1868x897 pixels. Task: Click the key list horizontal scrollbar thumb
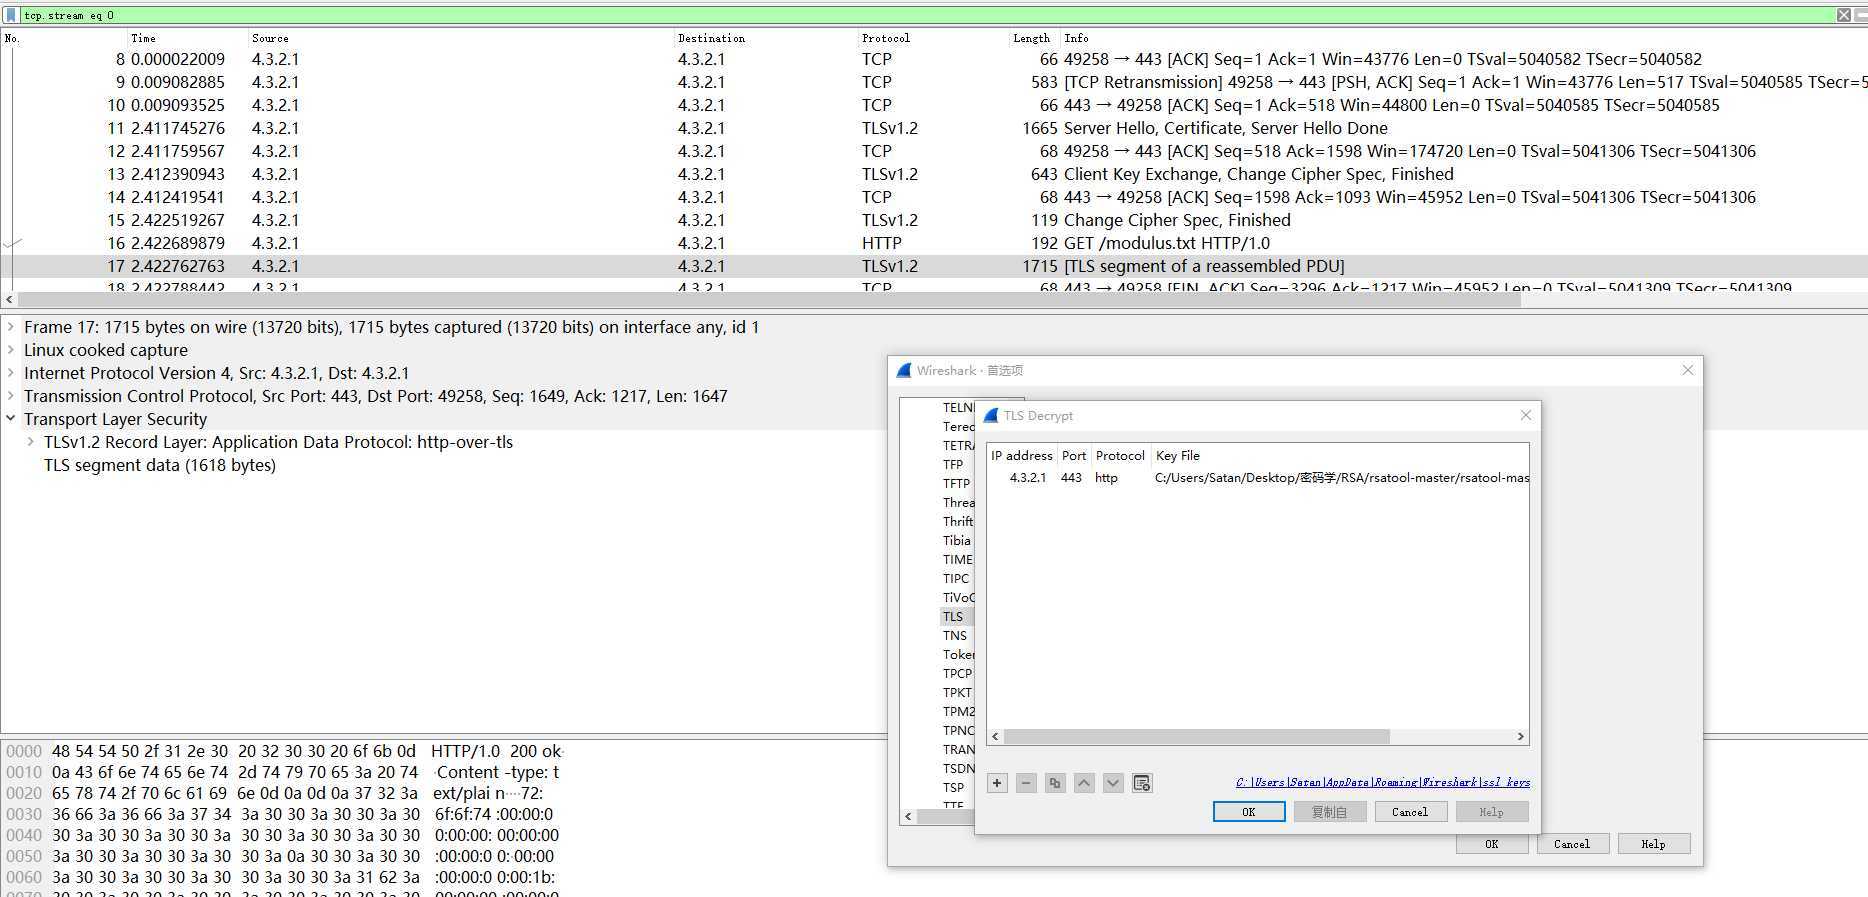point(1196,736)
